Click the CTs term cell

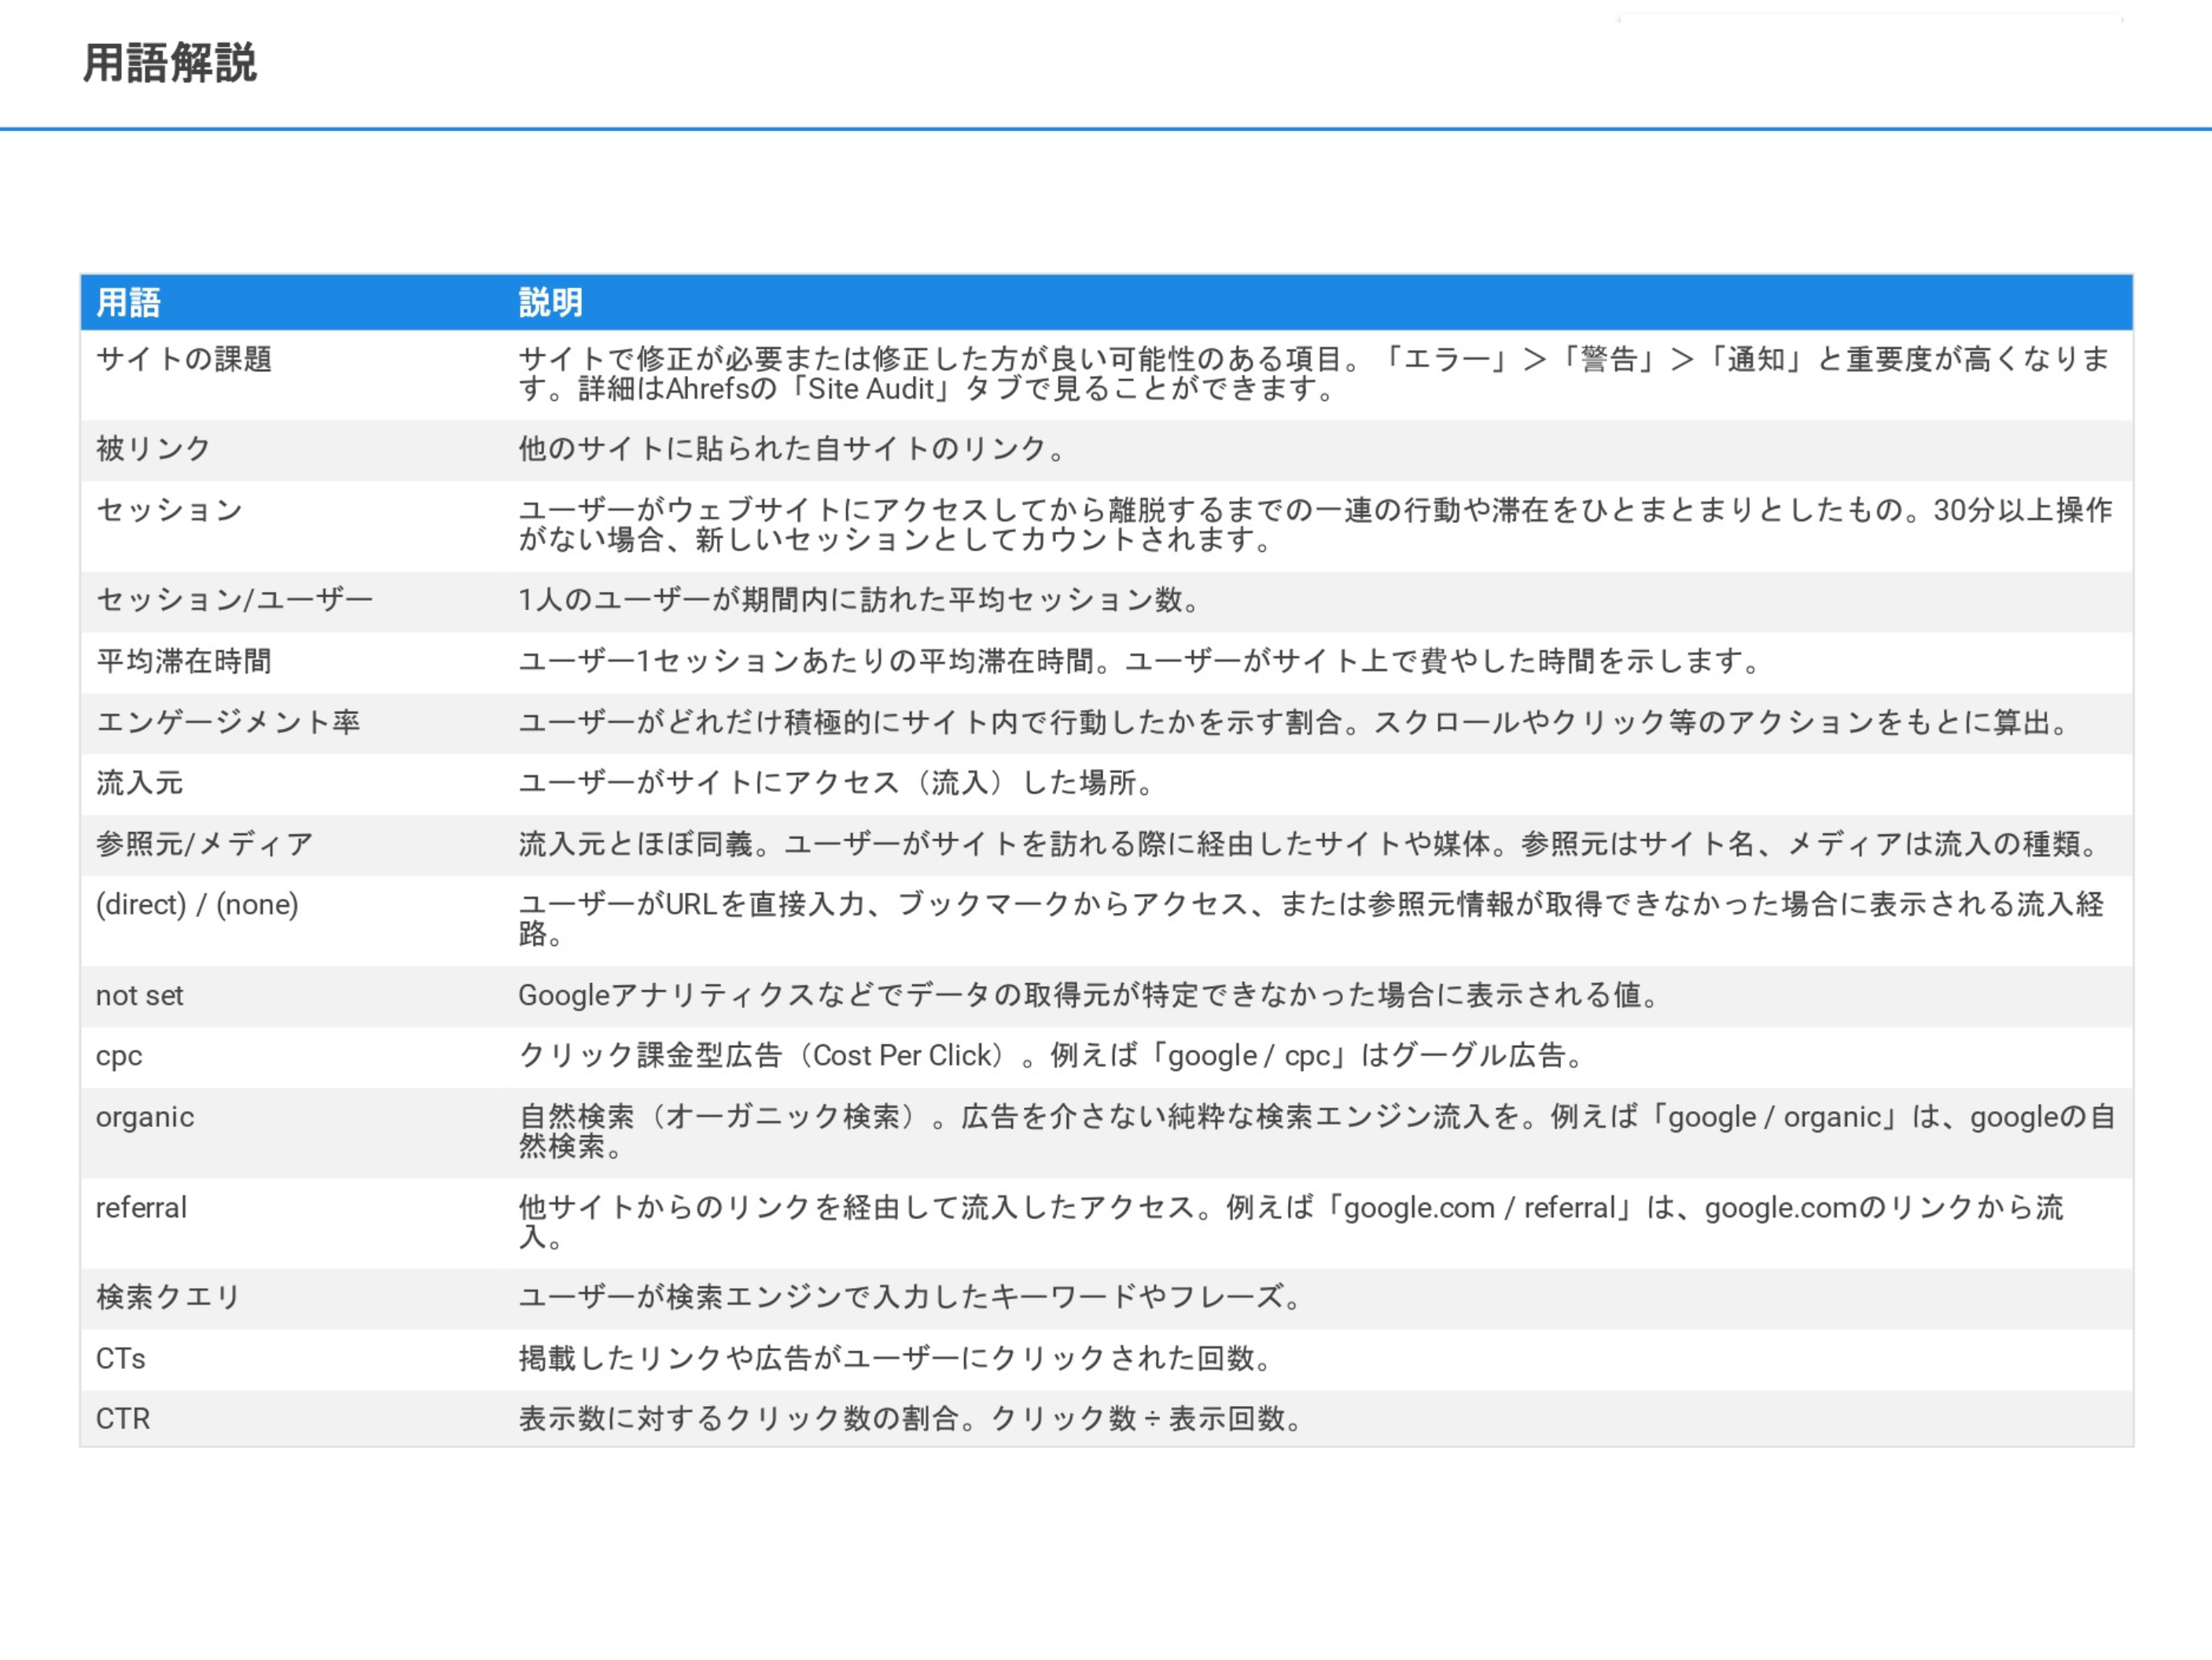pos(121,1358)
